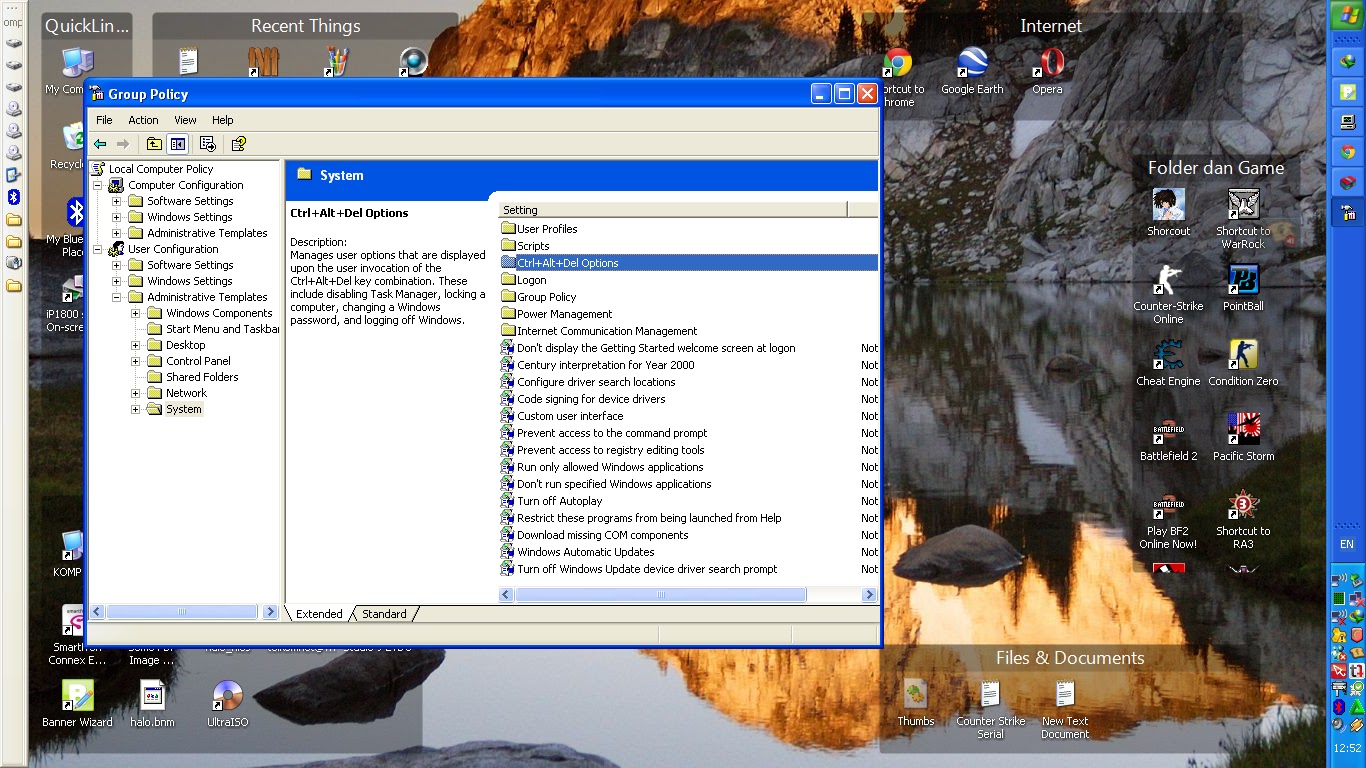1366x768 pixels.
Task: Select Download missing COM components setting
Action: pyautogui.click(x=602, y=535)
